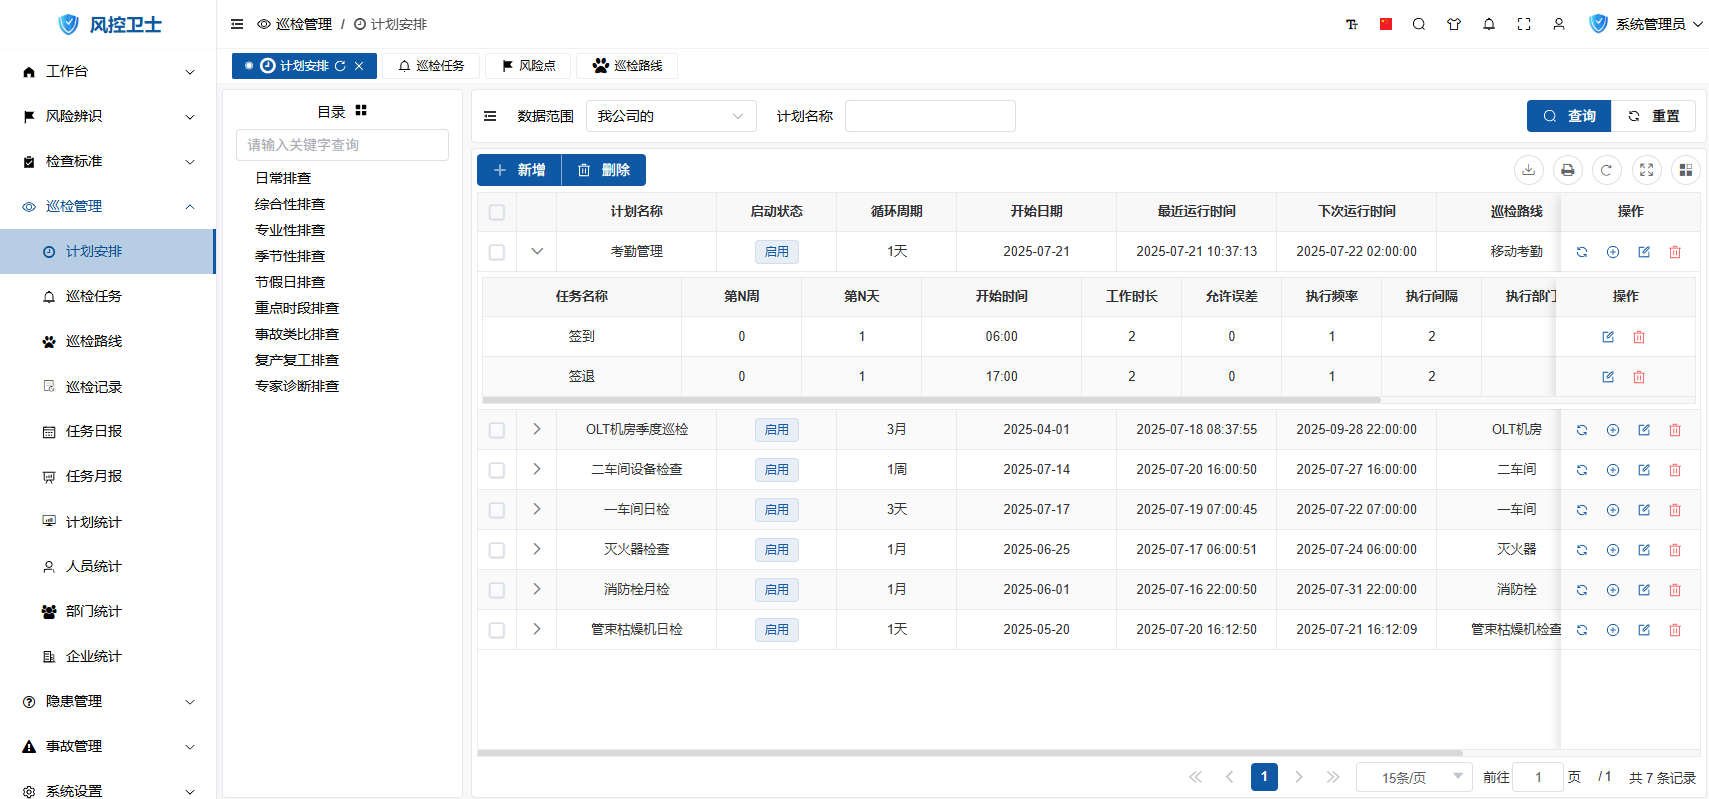
Task: Click add-task plus icon for OLT机房季度巡检
Action: coord(1613,430)
